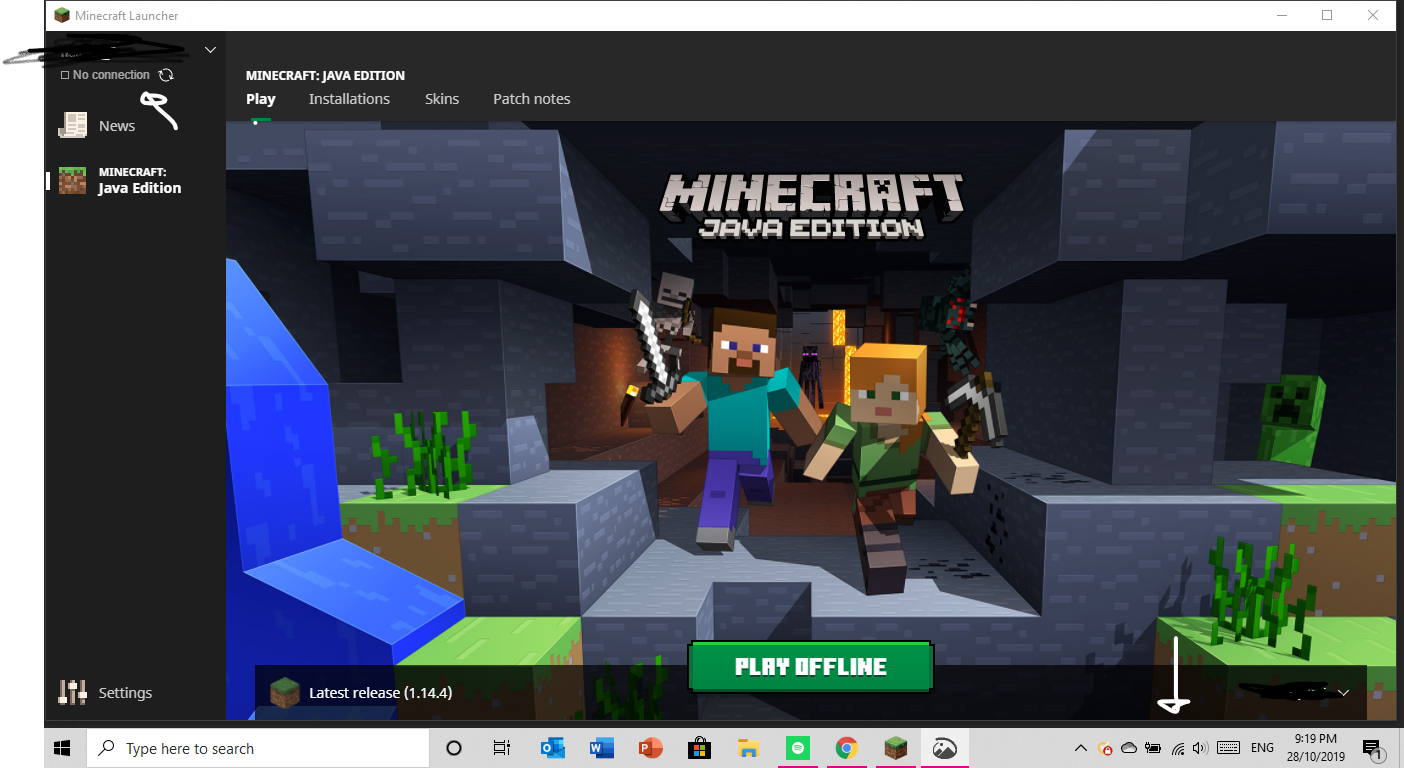Open the Latest release version selector
Viewport: 1404px width, 768px height.
(x=380, y=692)
